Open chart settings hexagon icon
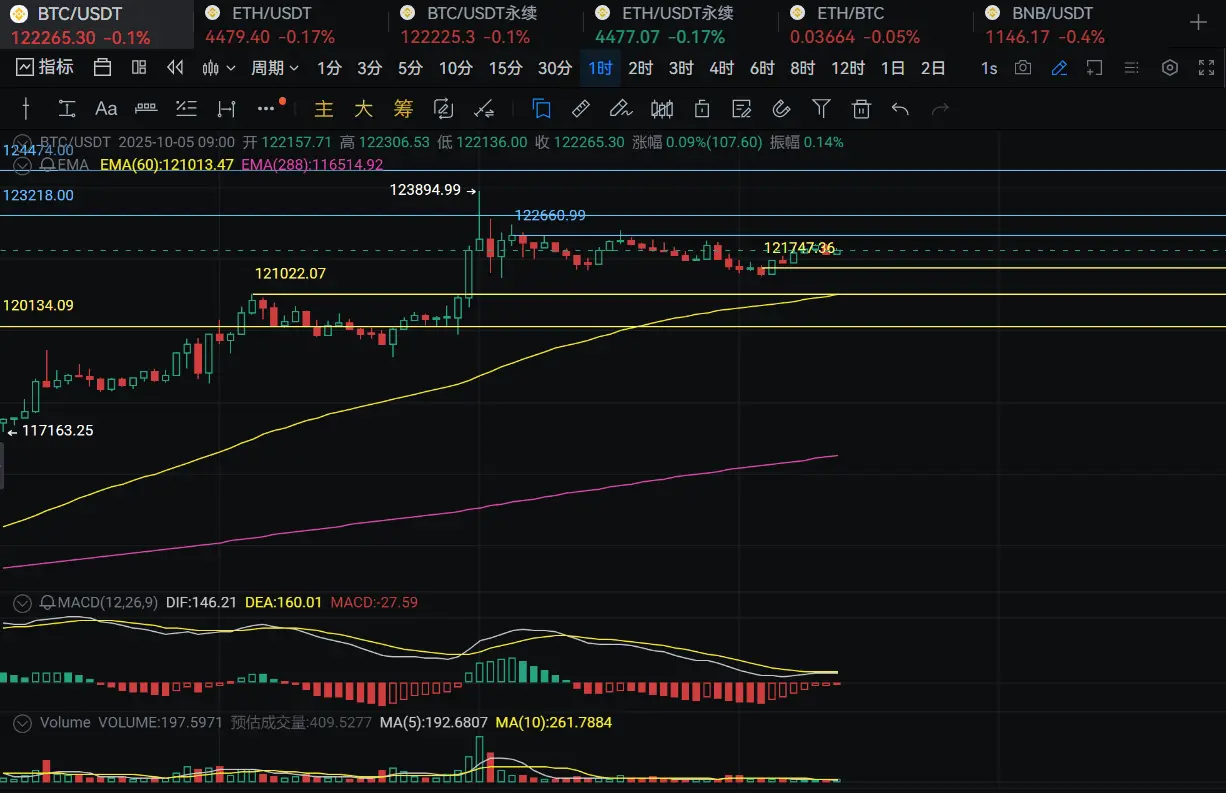This screenshot has height=793, width=1226. pos(1169,68)
